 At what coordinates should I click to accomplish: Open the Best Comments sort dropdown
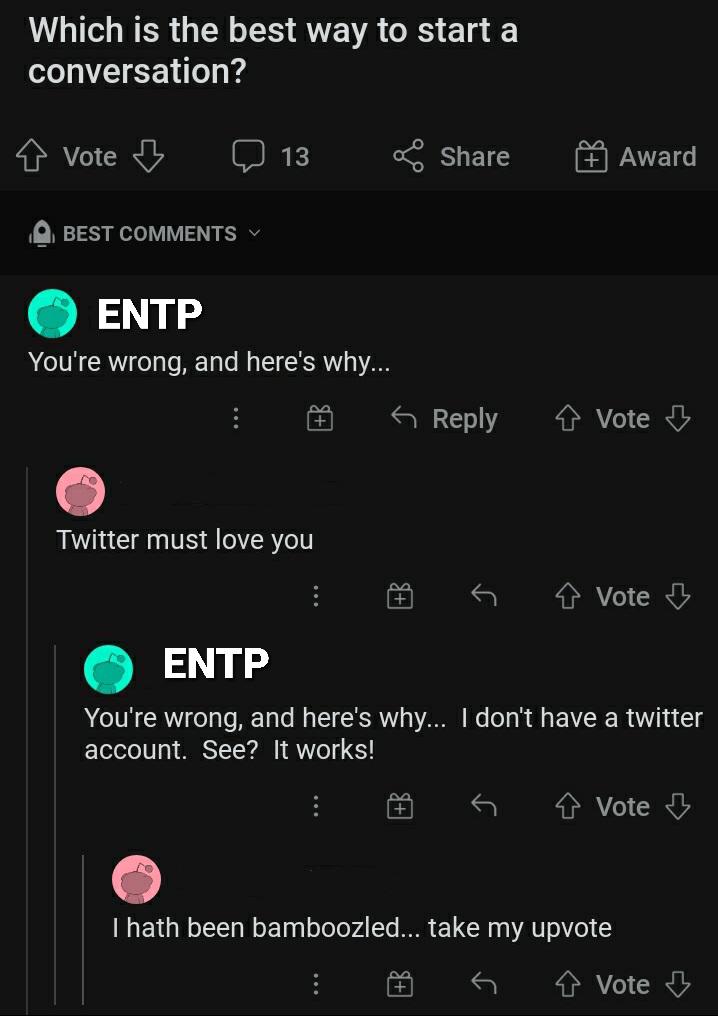[148, 233]
